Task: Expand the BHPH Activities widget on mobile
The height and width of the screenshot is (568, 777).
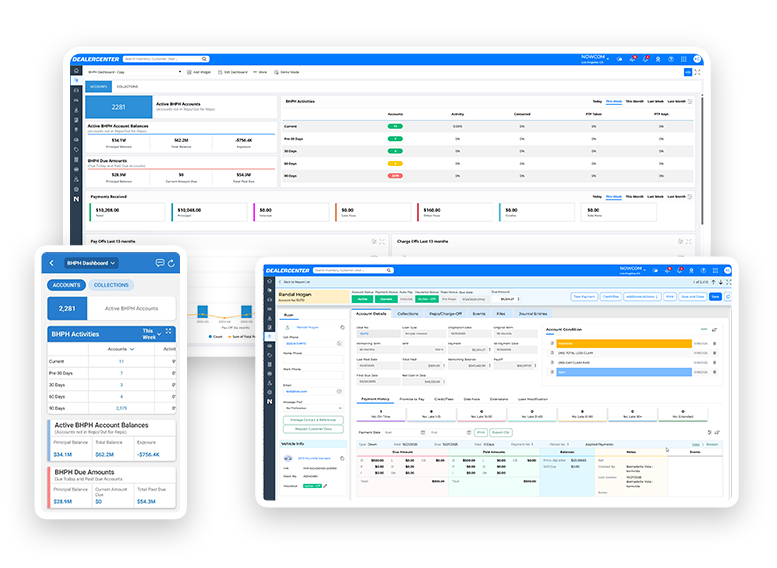Action: 168,332
